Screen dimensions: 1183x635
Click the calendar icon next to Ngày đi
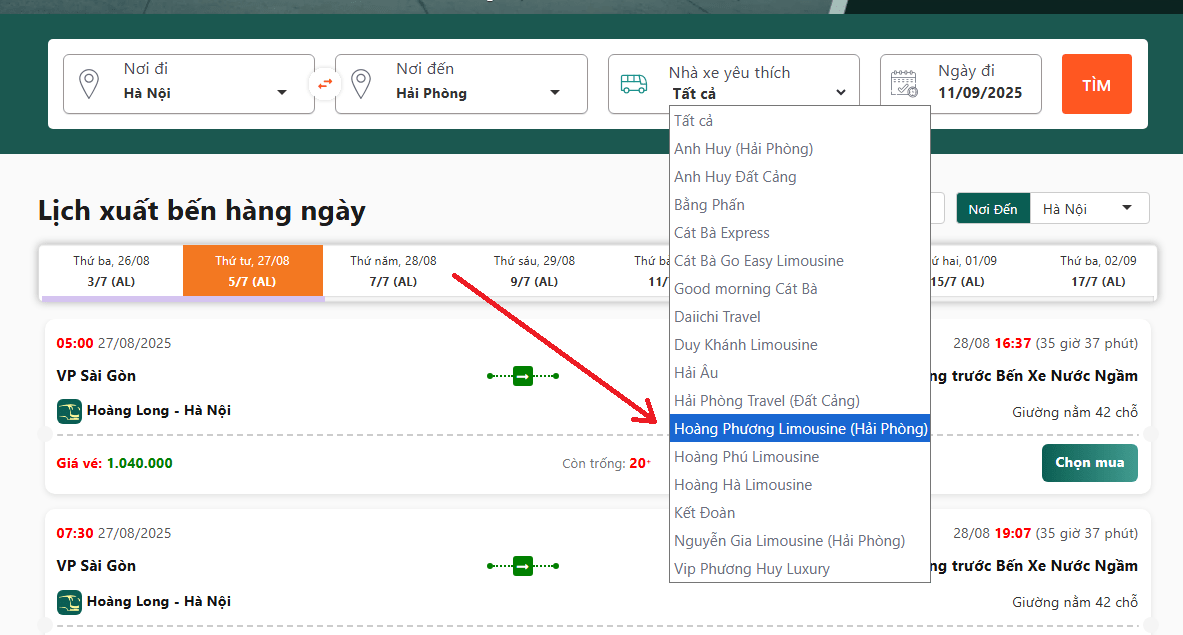[x=904, y=84]
